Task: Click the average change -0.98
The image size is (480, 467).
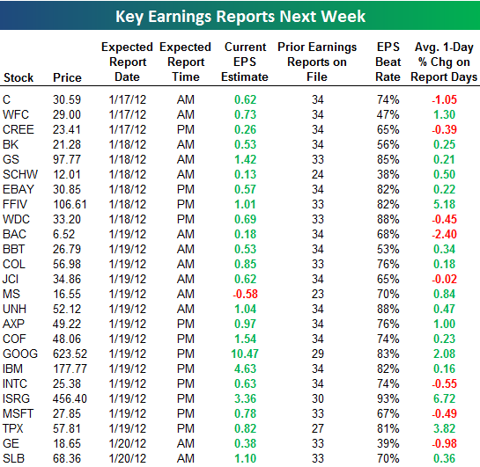Action: tap(444, 444)
